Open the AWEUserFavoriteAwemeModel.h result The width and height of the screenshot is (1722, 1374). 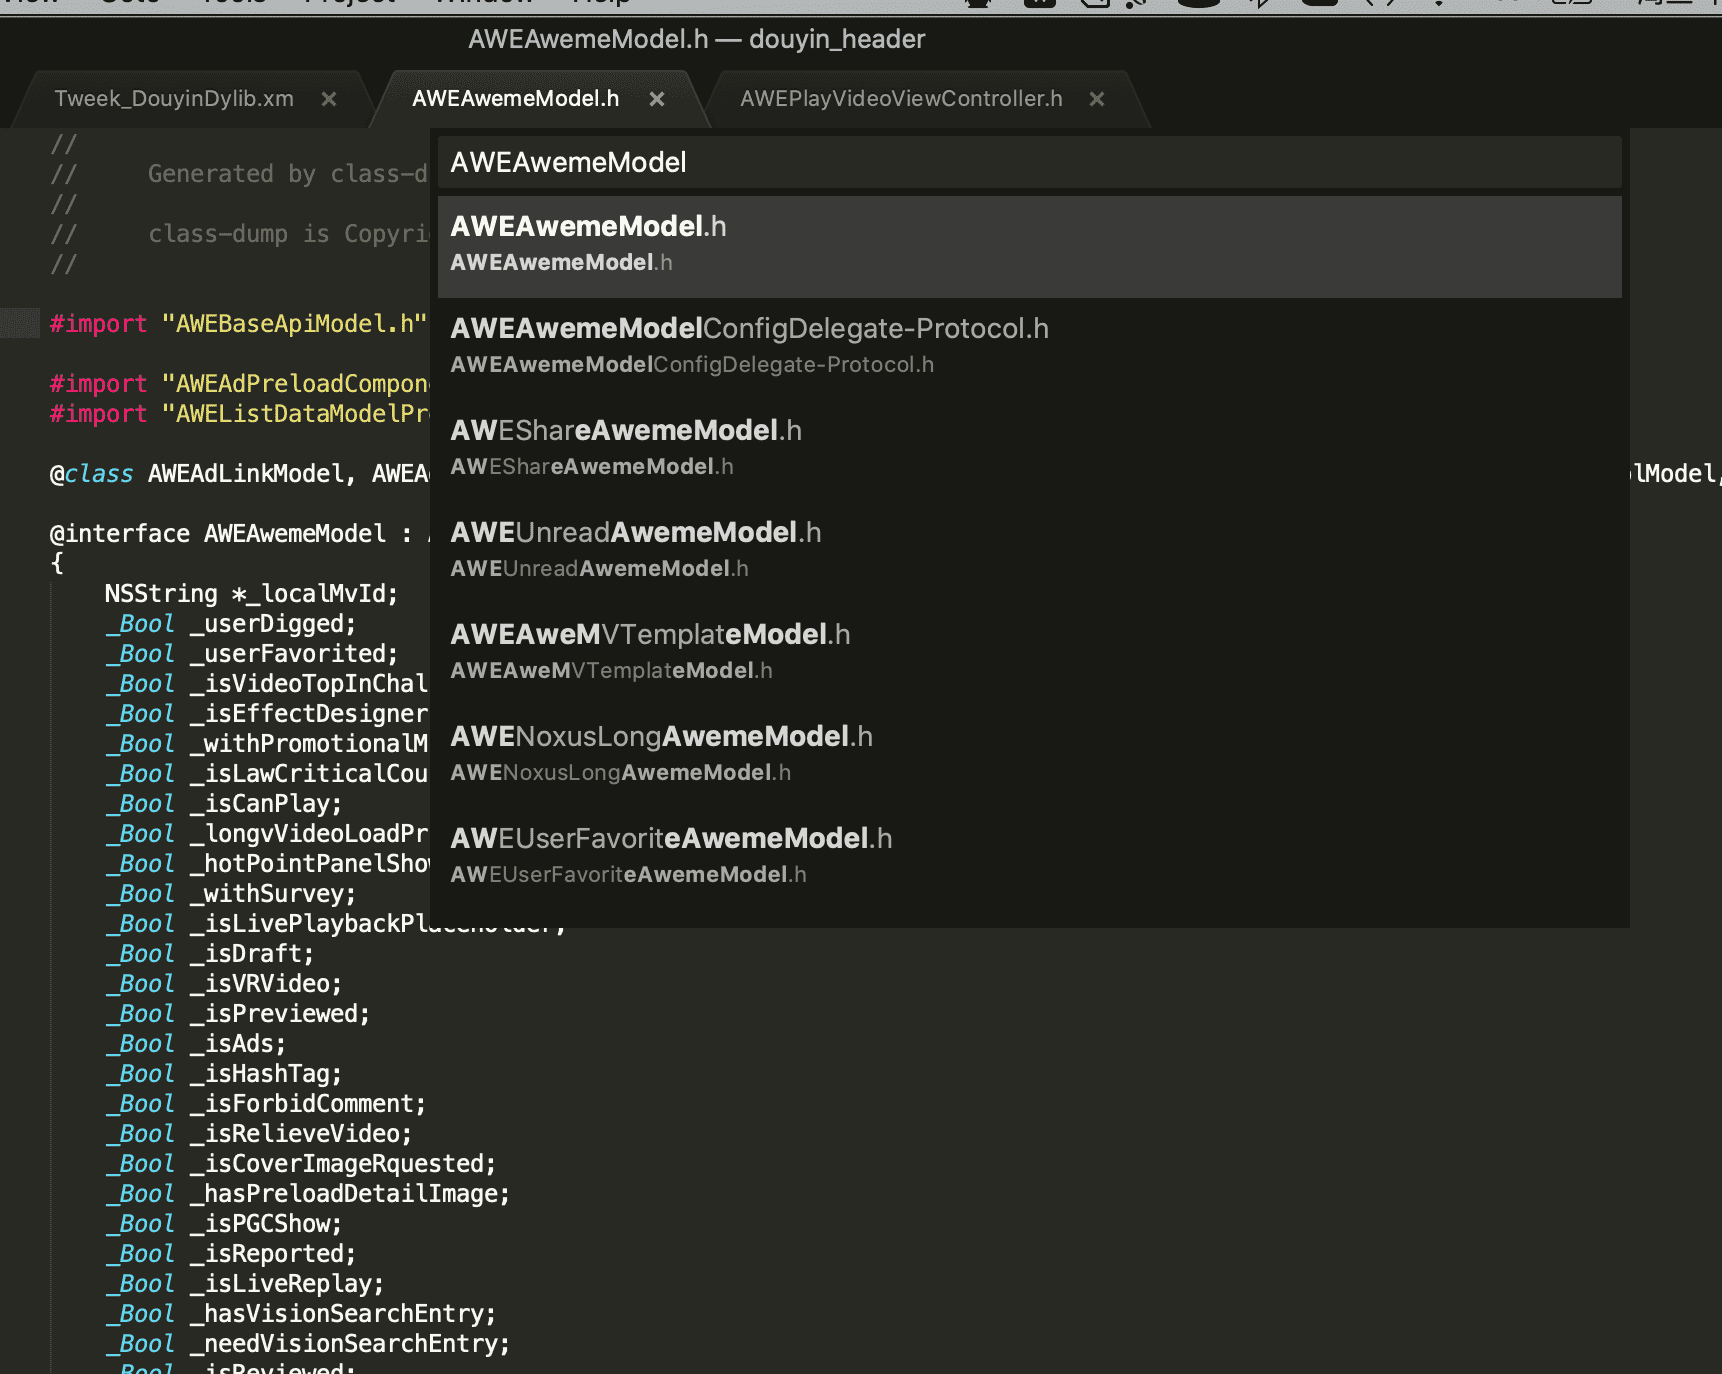[x=1030, y=857]
